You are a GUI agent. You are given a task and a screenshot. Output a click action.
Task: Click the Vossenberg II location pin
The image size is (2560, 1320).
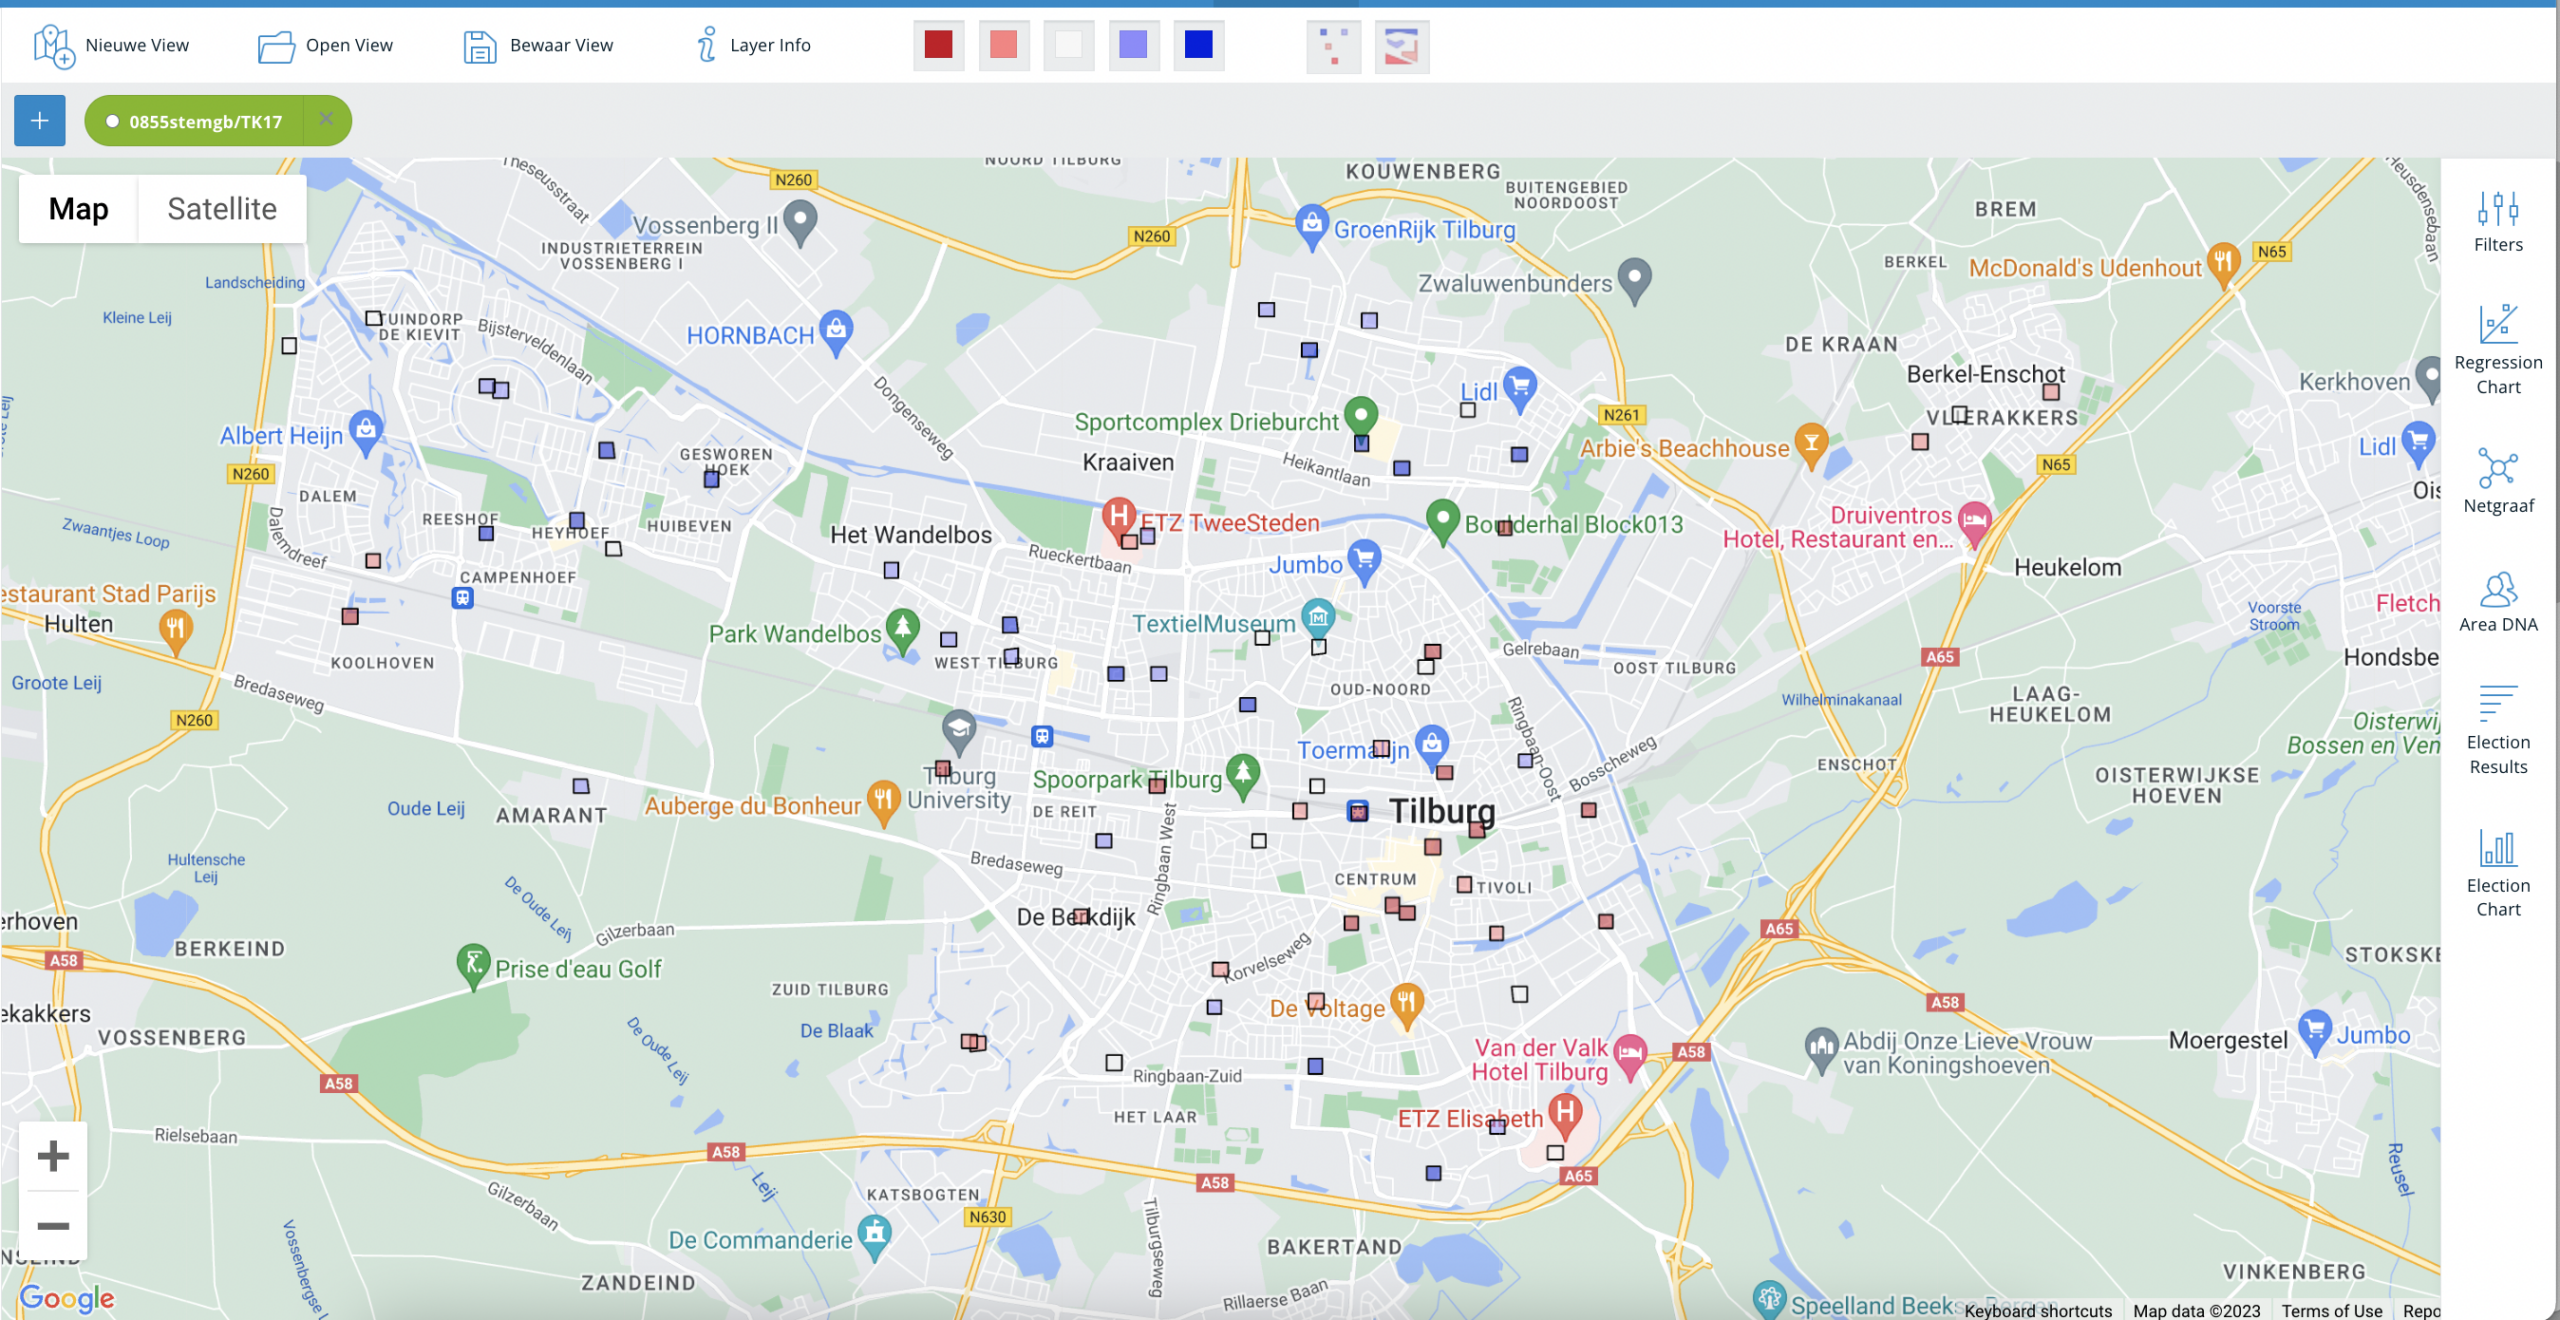click(800, 222)
